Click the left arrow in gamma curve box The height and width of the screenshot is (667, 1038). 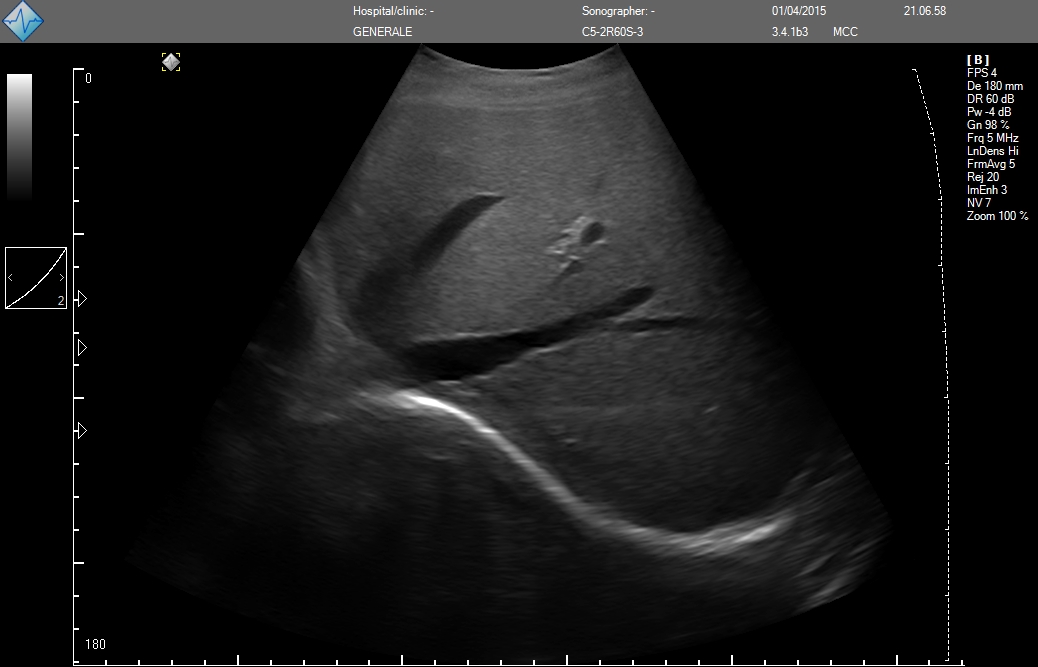coord(11,277)
